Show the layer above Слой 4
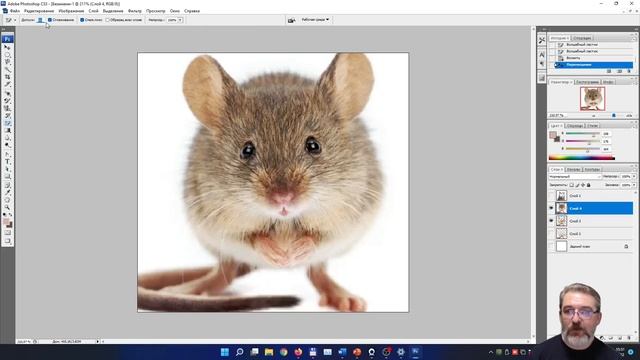This screenshot has width=640, height=360. (551, 196)
